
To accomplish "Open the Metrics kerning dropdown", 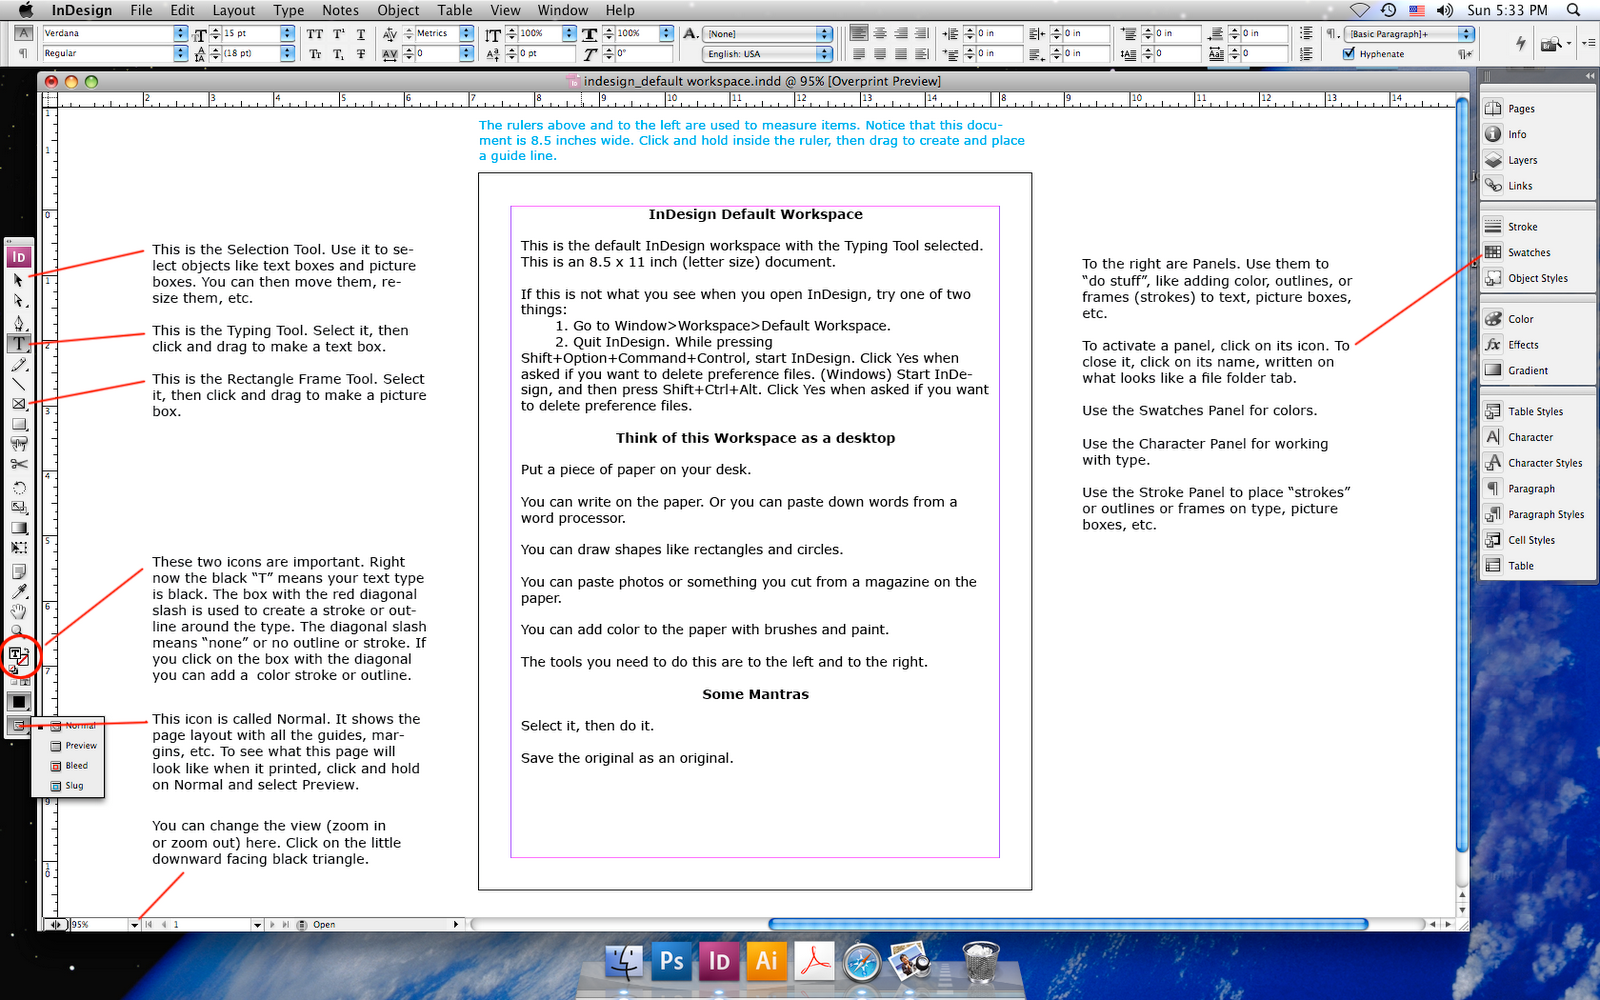I will 466,33.
